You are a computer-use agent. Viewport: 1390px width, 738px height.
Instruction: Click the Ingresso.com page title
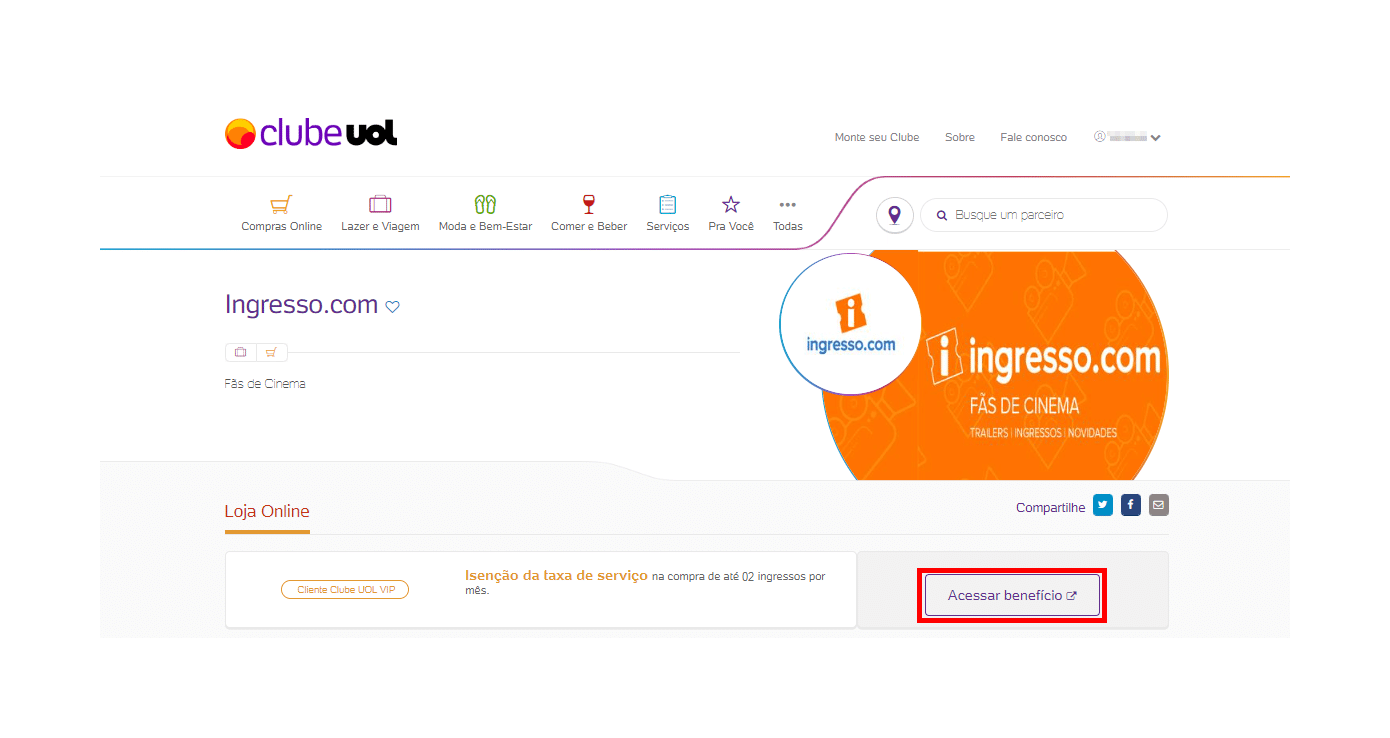[301, 305]
